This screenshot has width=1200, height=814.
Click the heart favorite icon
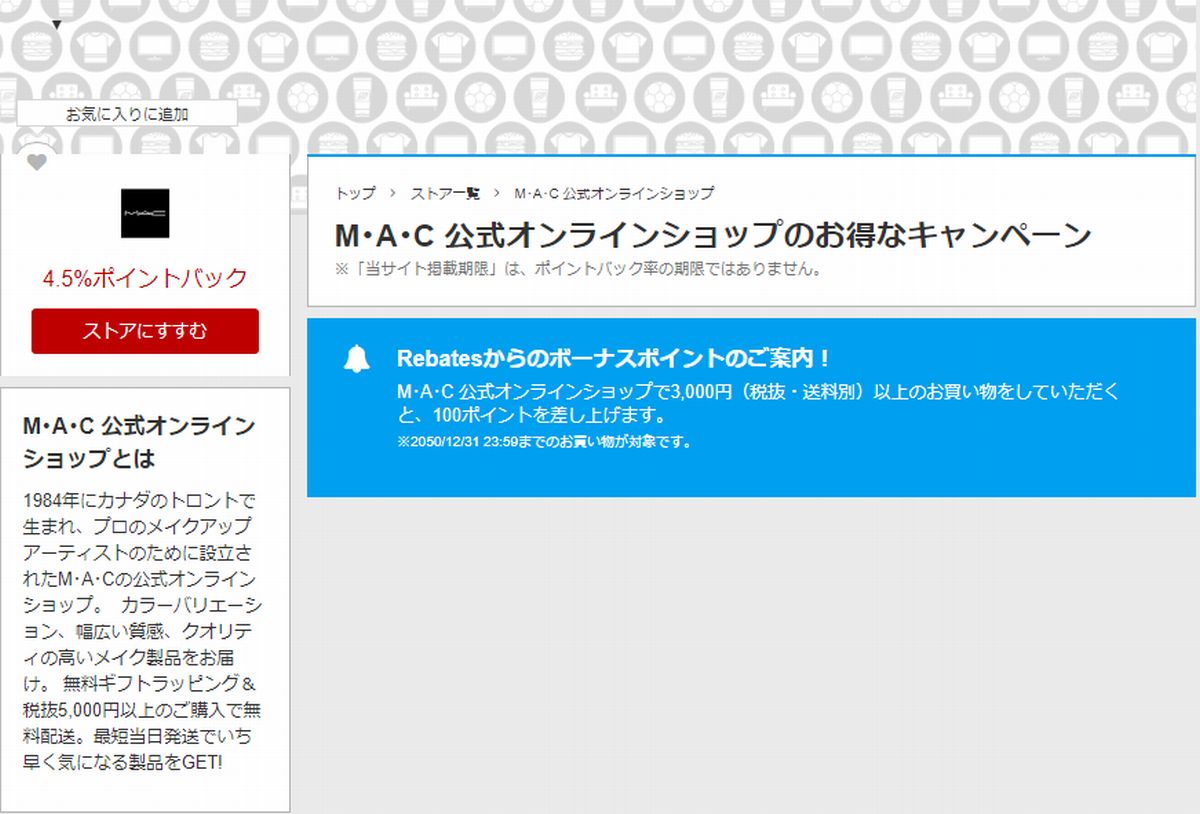click(37, 163)
